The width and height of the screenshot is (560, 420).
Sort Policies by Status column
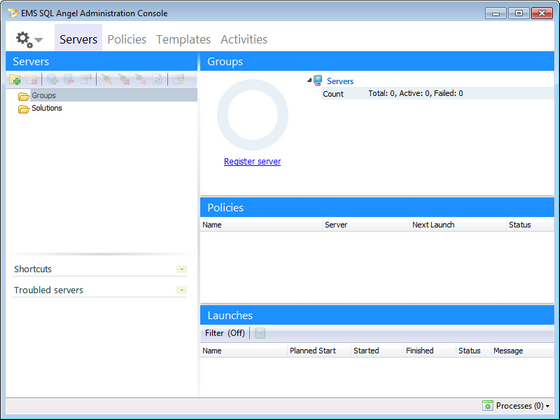[530, 225]
